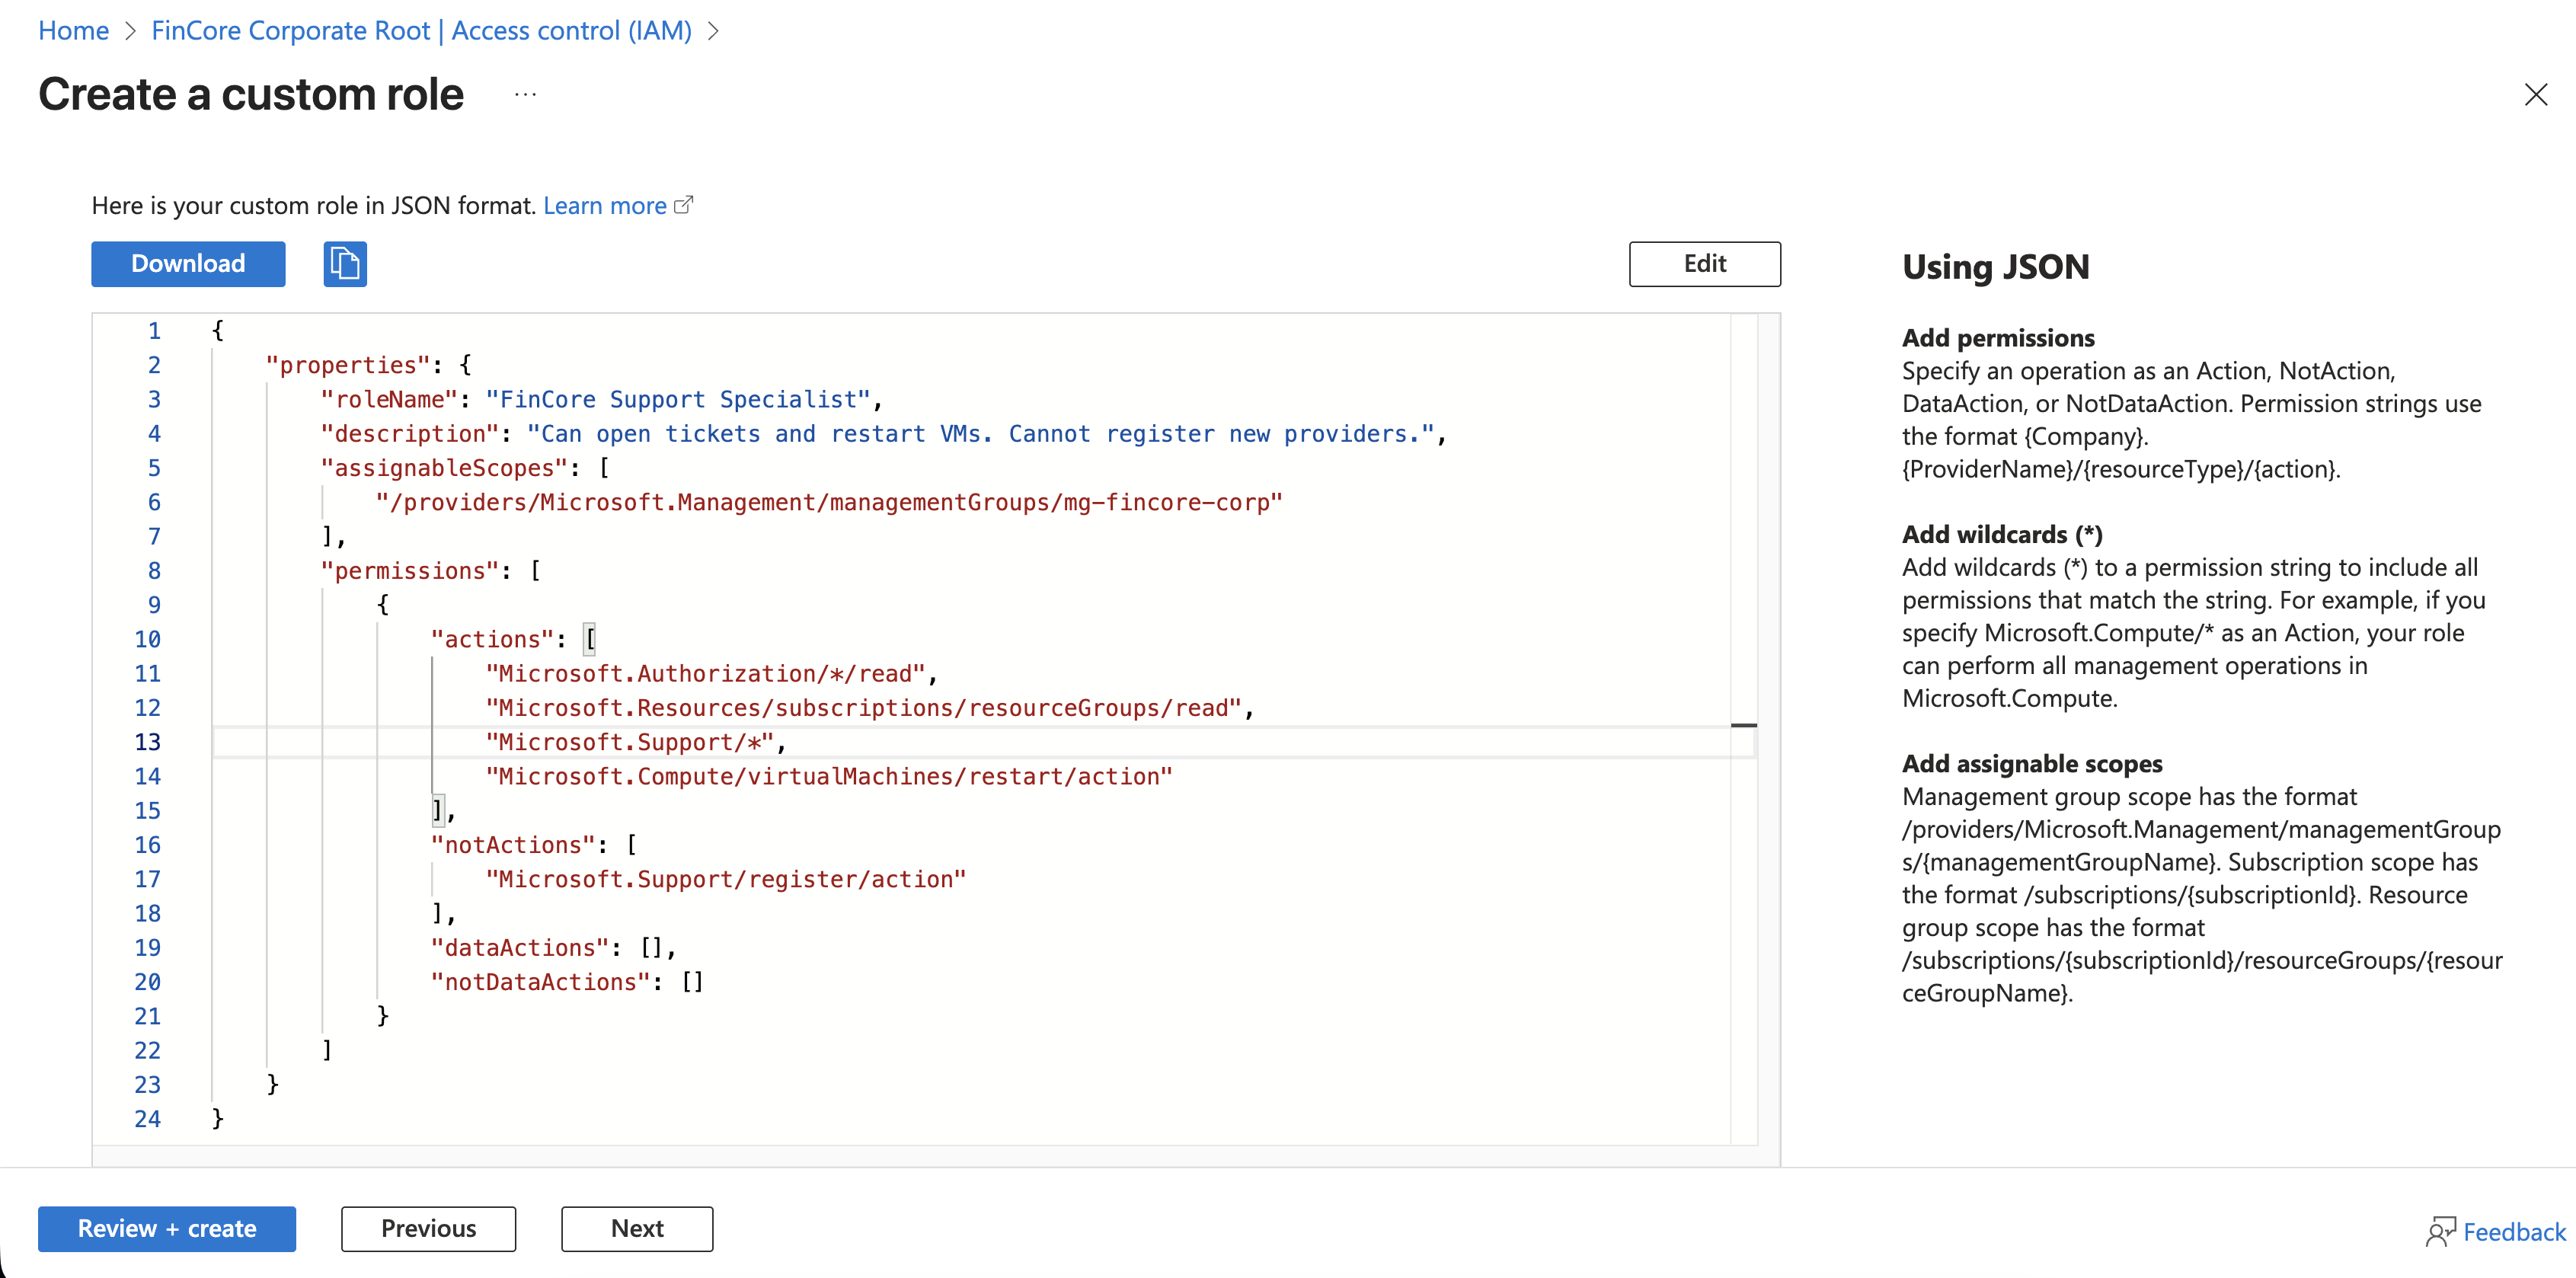Open the ellipsis more options menu
This screenshot has width=2576, height=1278.
525,95
